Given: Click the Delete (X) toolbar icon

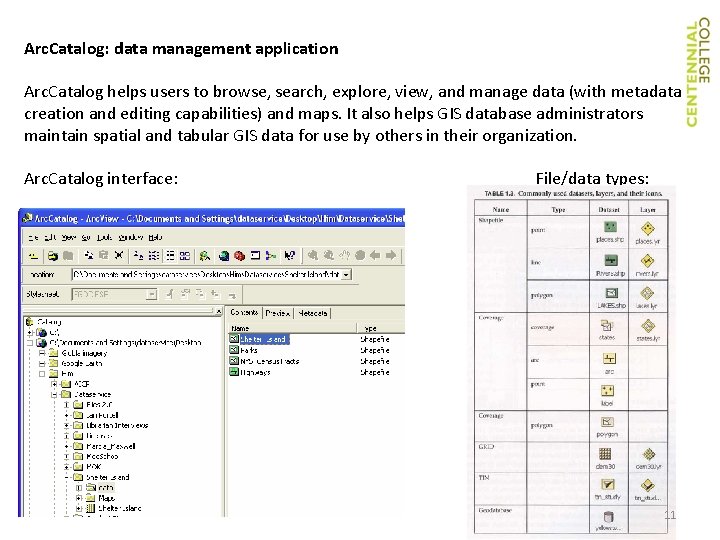Looking at the screenshot, I should click(x=119, y=256).
